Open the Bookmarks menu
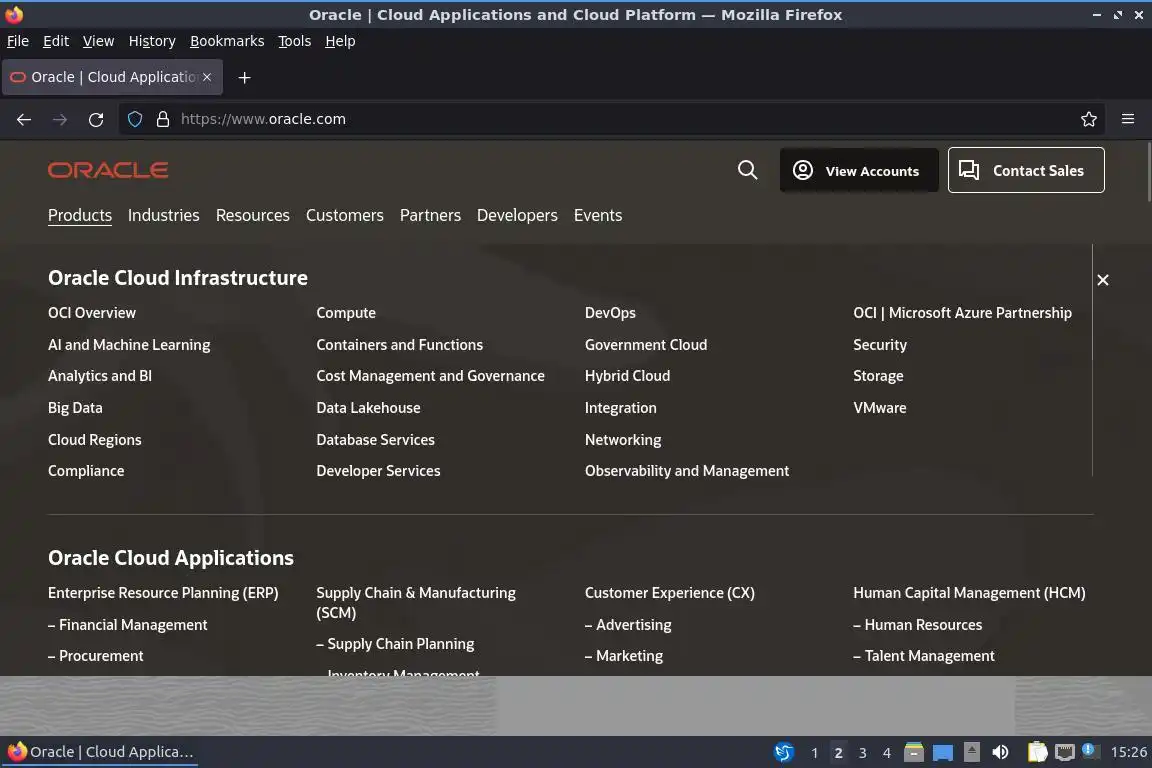Image resolution: width=1152 pixels, height=768 pixels. click(x=227, y=41)
